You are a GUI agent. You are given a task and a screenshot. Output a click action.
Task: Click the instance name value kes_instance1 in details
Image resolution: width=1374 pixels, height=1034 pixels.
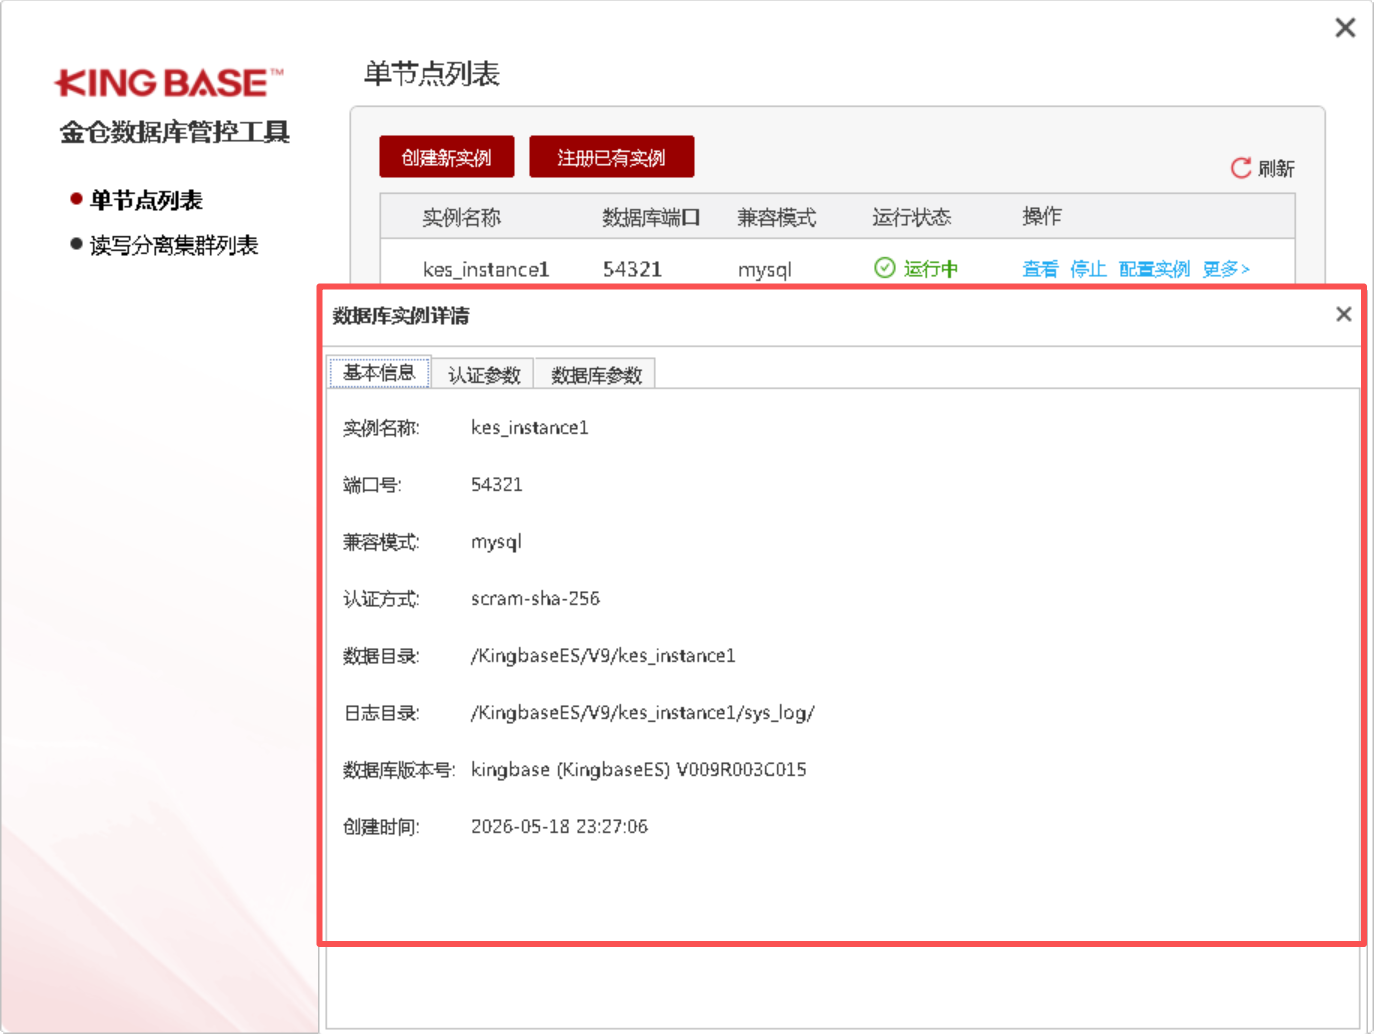tap(530, 428)
